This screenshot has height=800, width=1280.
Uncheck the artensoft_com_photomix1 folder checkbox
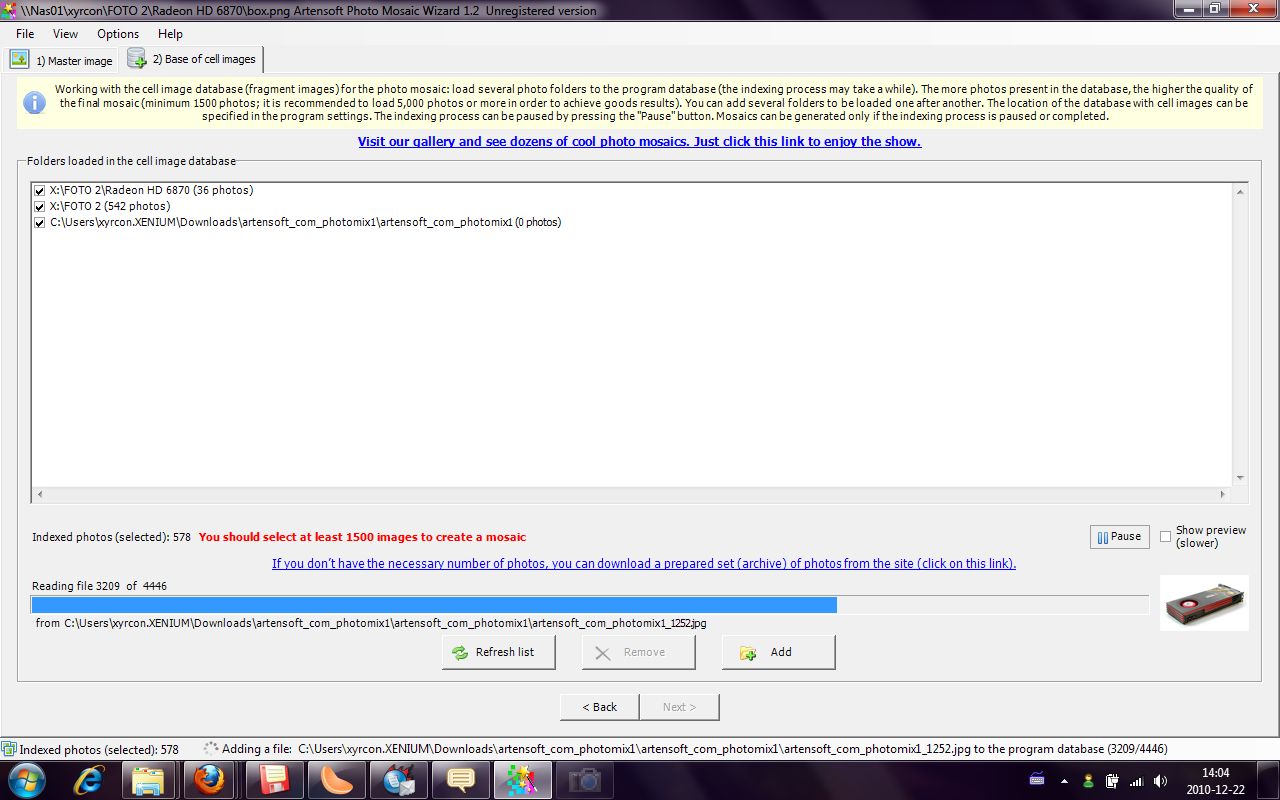click(39, 222)
